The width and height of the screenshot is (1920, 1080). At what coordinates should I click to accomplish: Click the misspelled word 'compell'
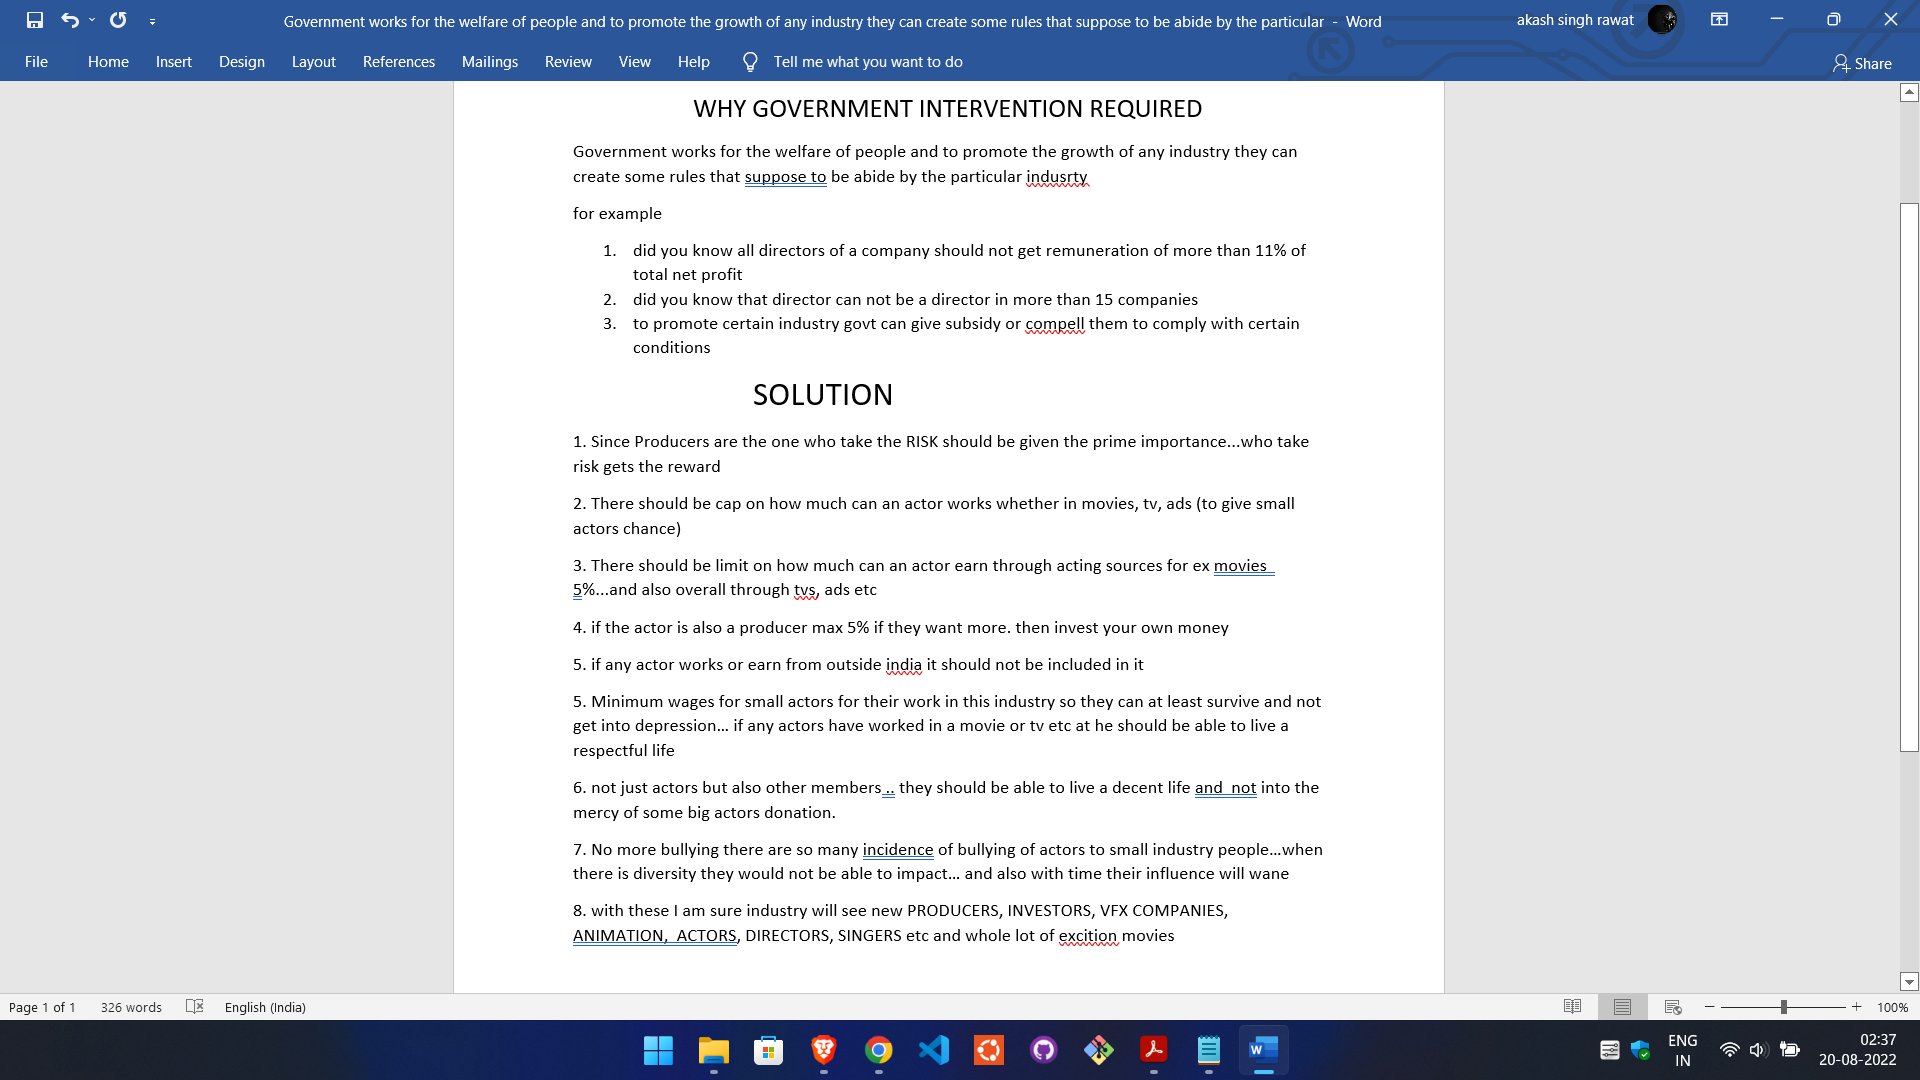[1054, 324]
